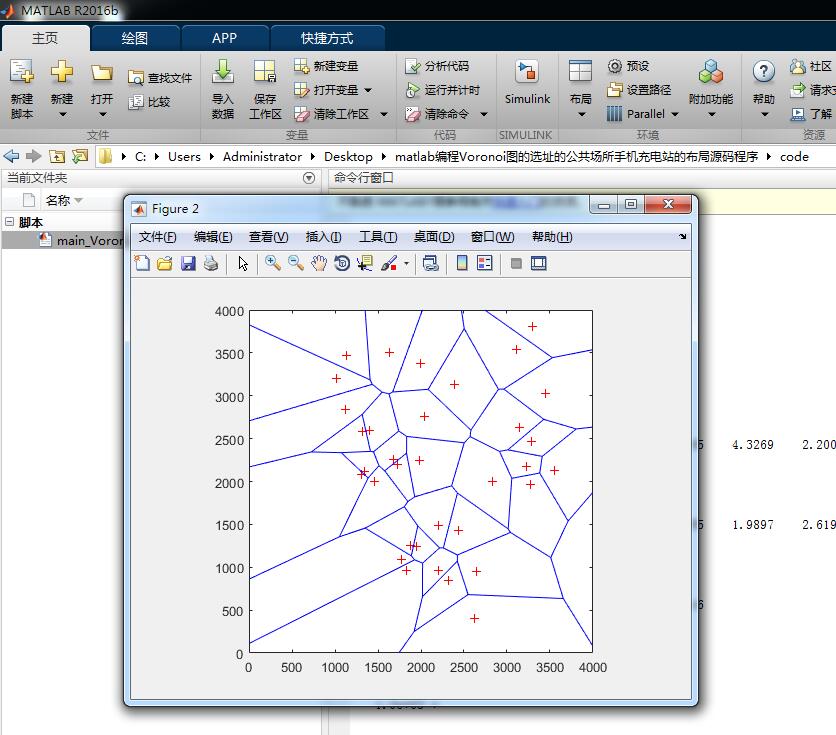Viewport: 836px width, 735px height.
Task: Toggle the Zoom In tool
Action: click(273, 263)
